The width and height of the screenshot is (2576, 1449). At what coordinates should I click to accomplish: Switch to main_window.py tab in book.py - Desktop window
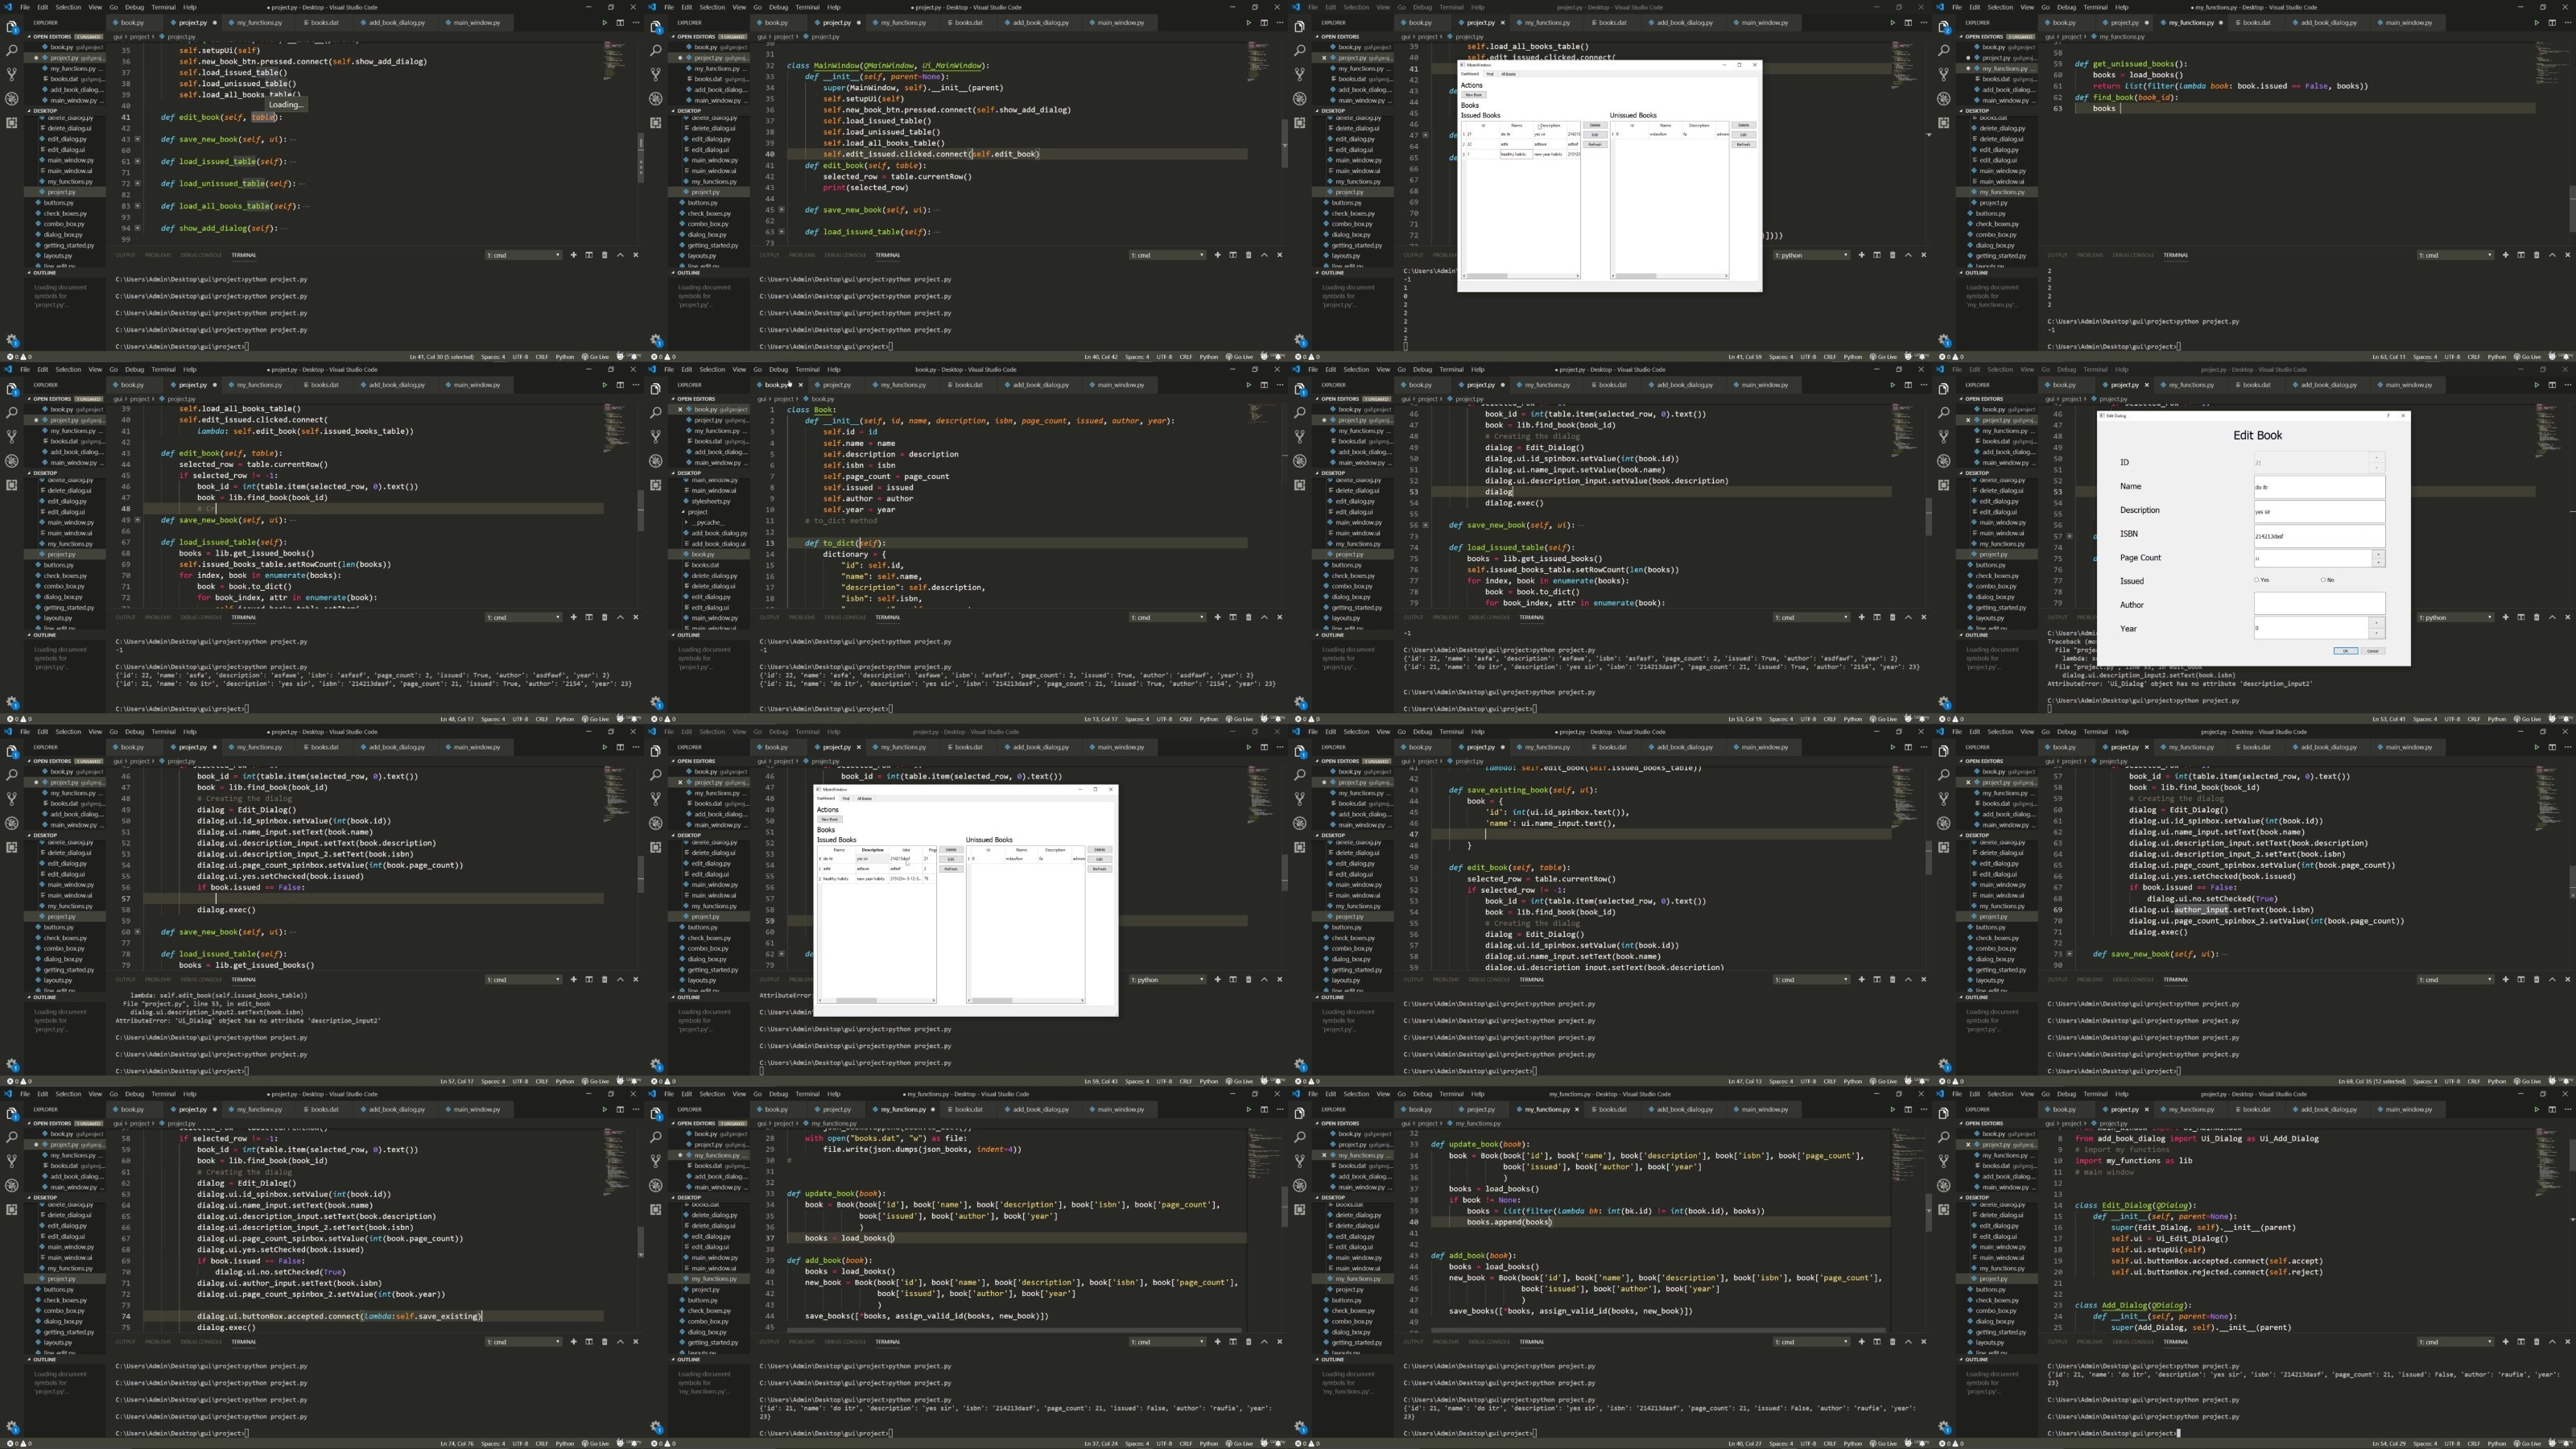click(x=1120, y=385)
